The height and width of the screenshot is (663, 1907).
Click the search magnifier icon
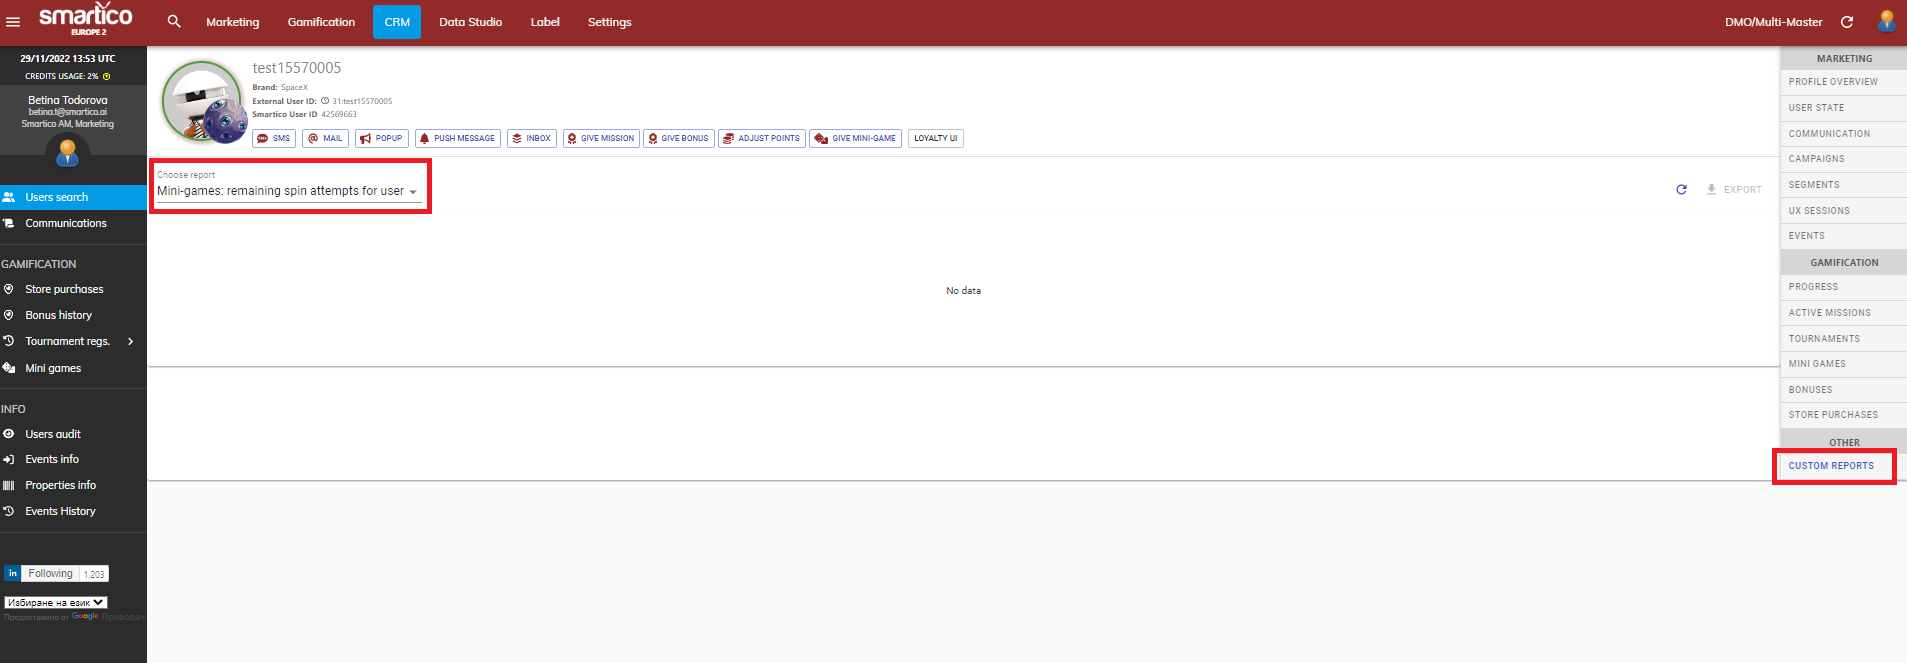pyautogui.click(x=174, y=21)
